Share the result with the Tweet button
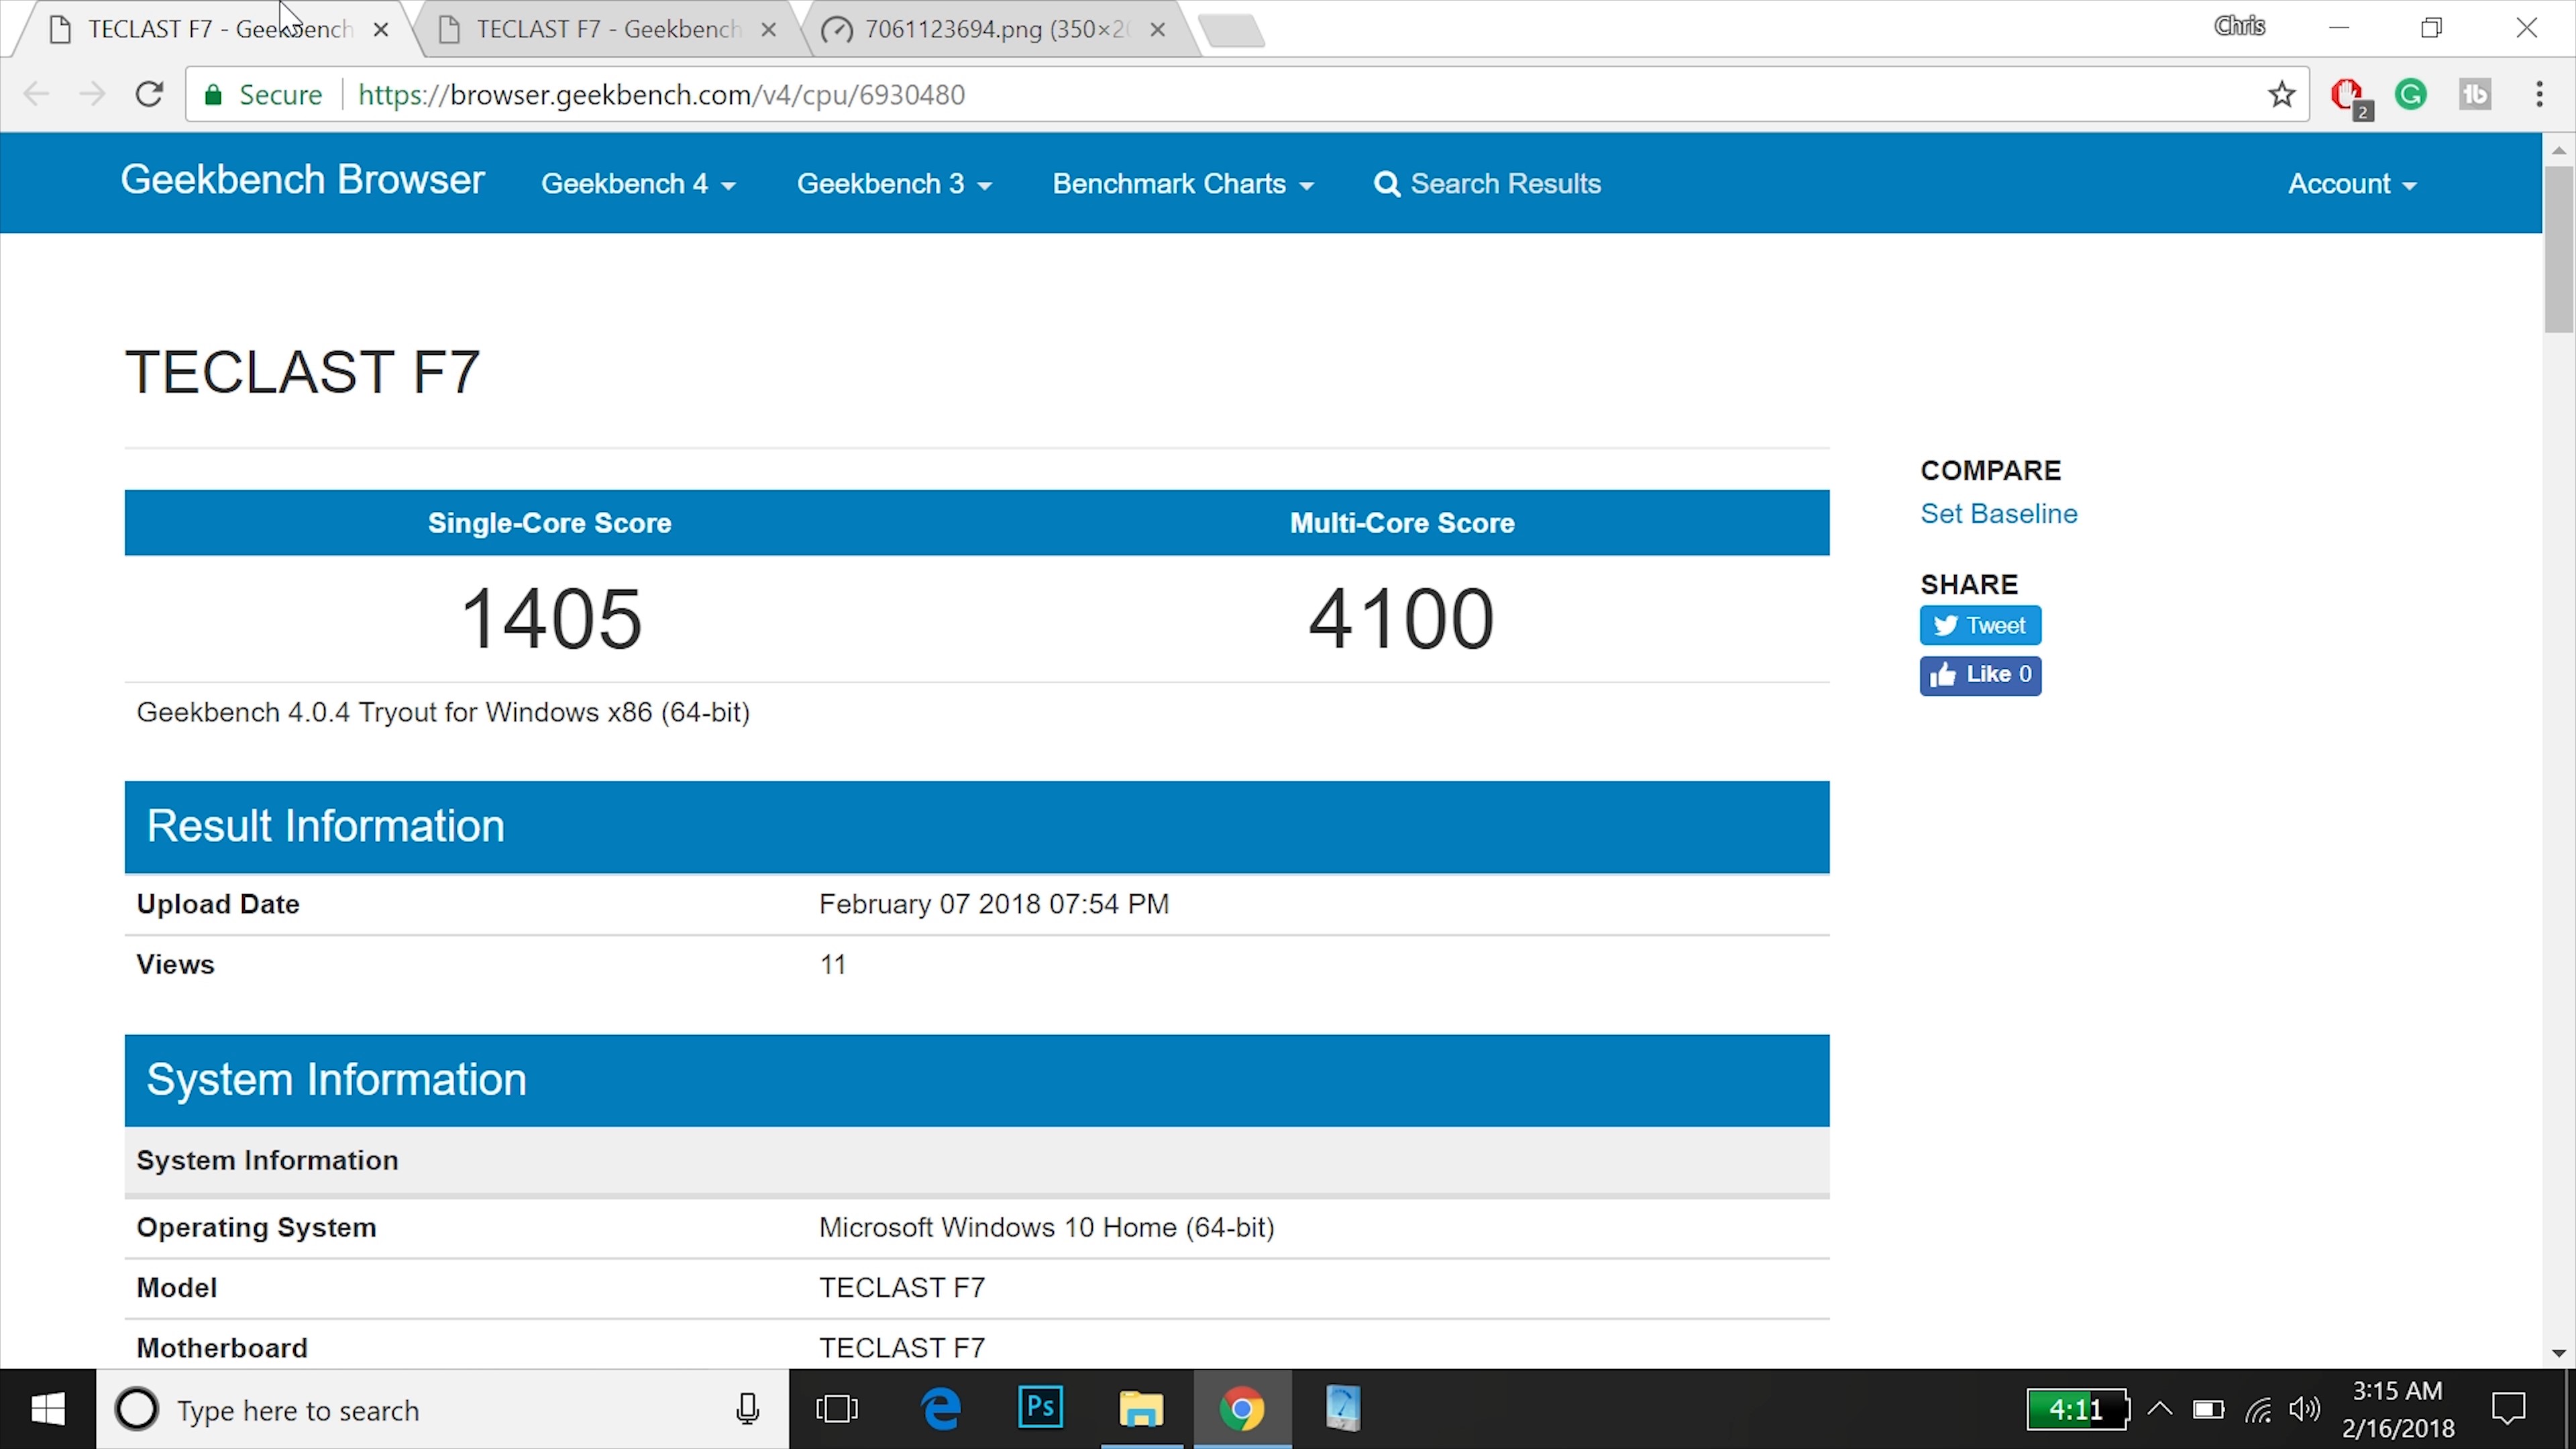This screenshot has width=2576, height=1449. (1980, 626)
